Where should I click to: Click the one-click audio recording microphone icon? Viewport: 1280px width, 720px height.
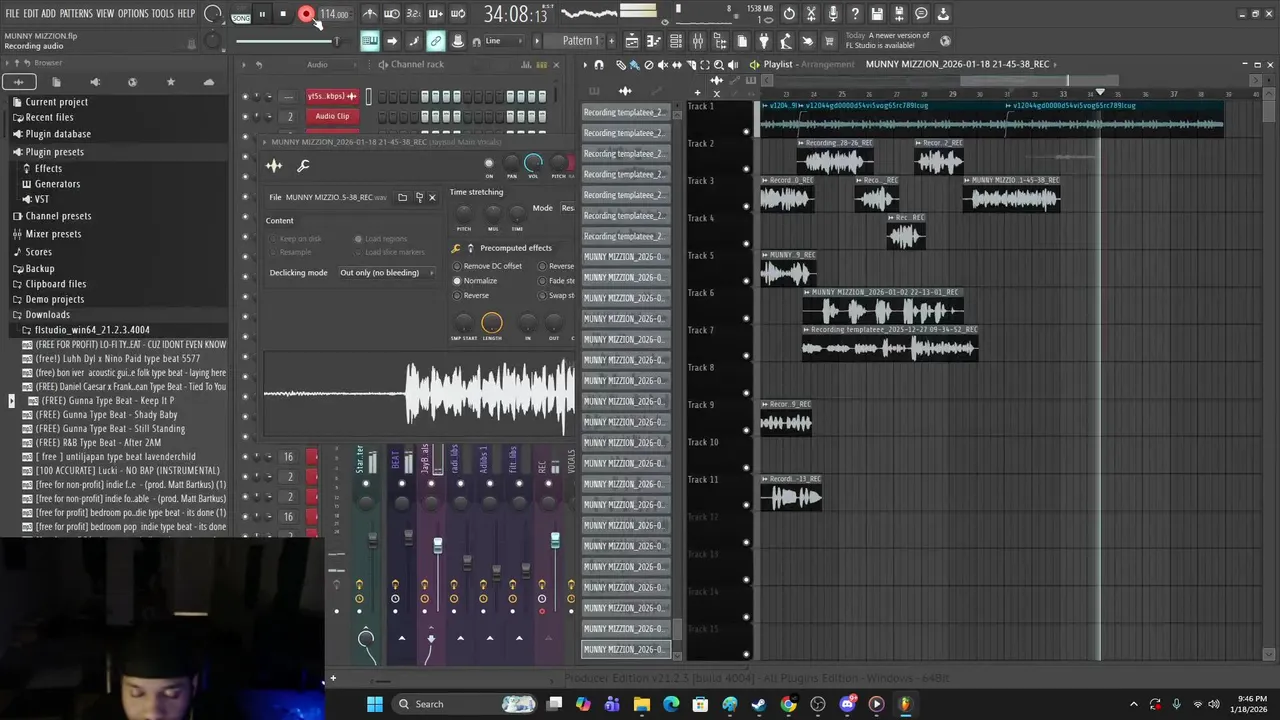tap(833, 14)
